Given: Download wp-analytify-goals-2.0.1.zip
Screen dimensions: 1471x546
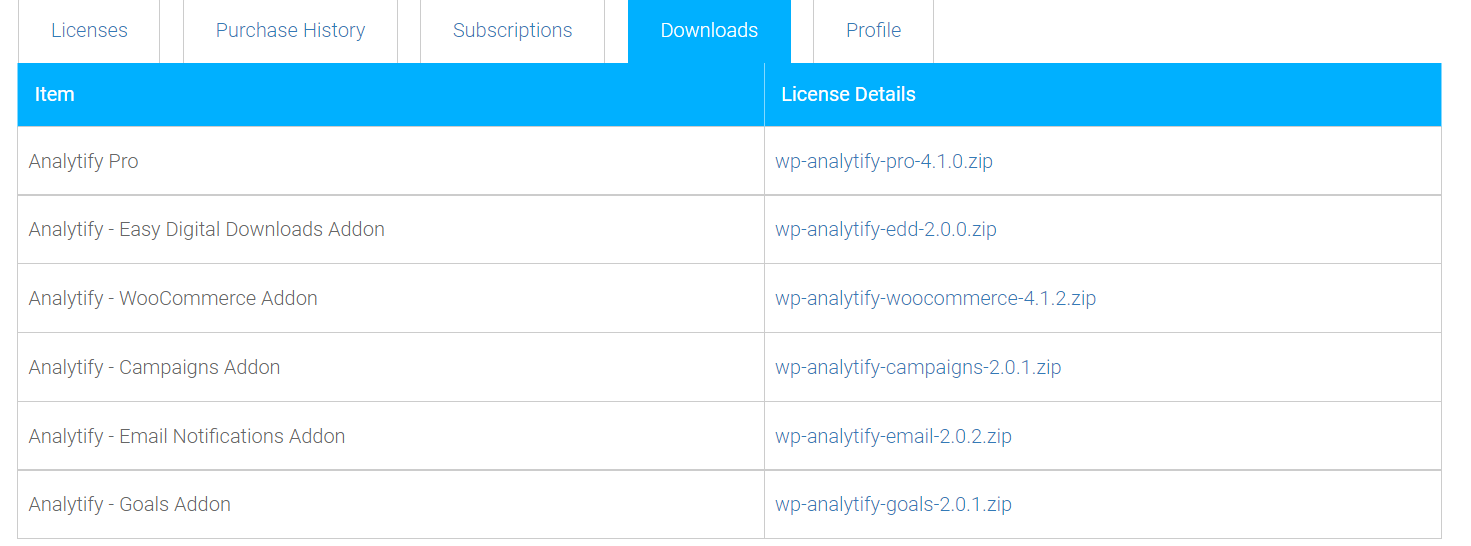Looking at the screenshot, I should [x=893, y=504].
